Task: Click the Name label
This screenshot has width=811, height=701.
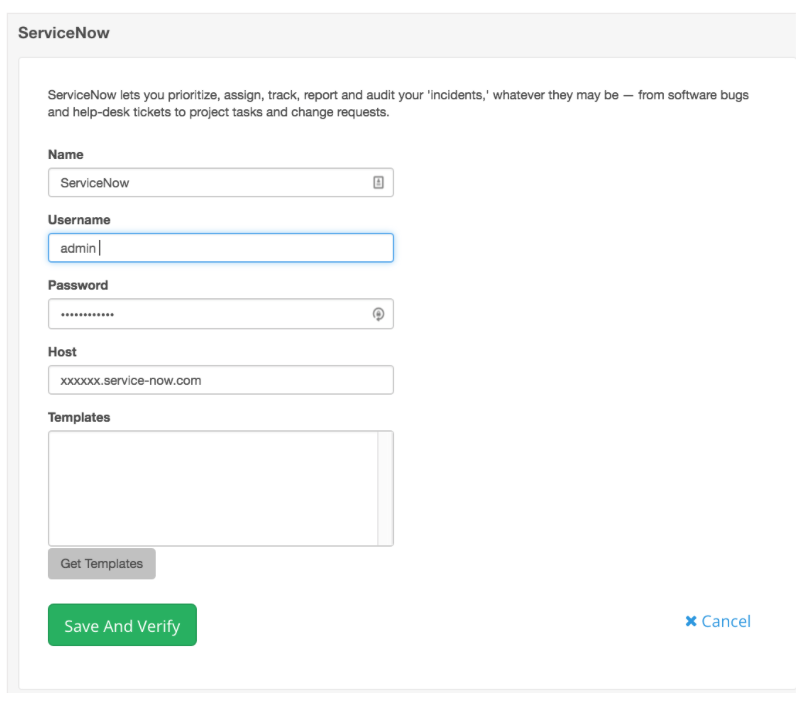Action: tap(66, 155)
